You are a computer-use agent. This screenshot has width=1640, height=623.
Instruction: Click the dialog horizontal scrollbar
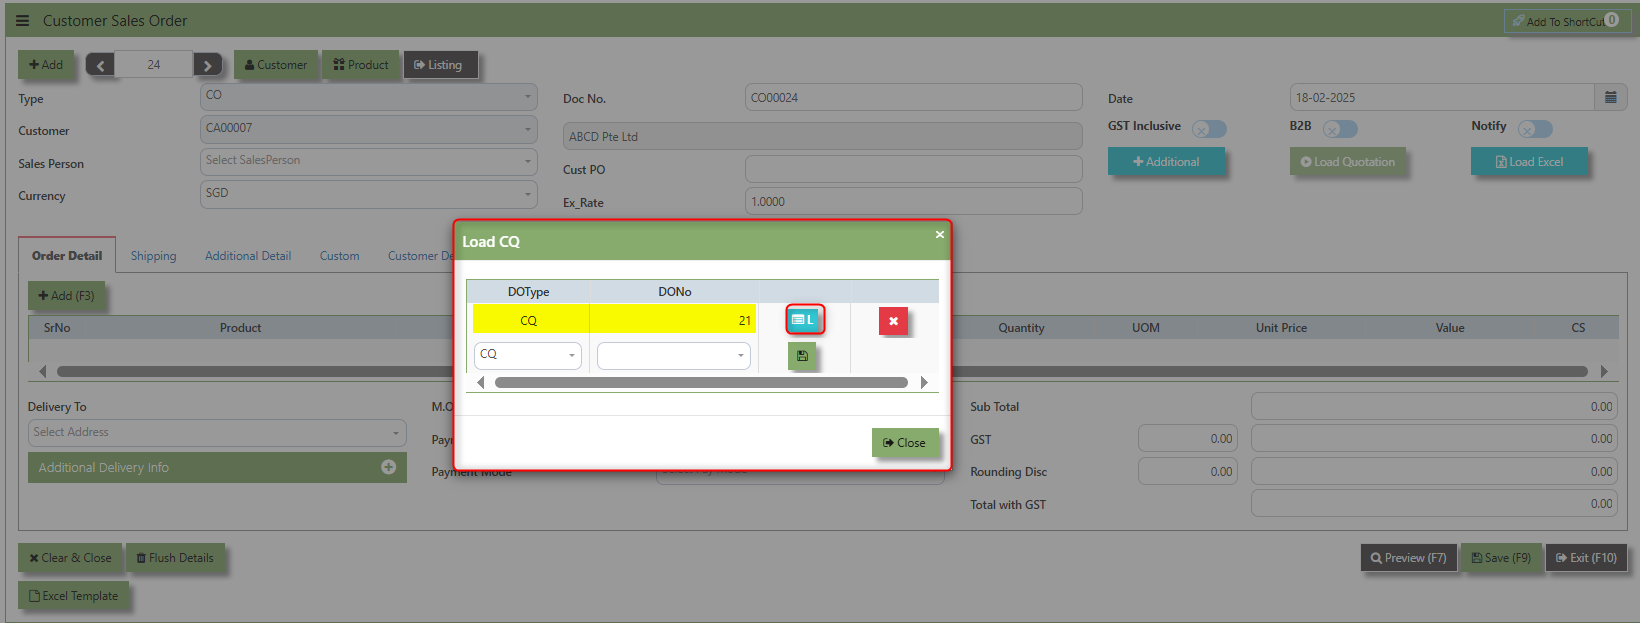point(701,382)
